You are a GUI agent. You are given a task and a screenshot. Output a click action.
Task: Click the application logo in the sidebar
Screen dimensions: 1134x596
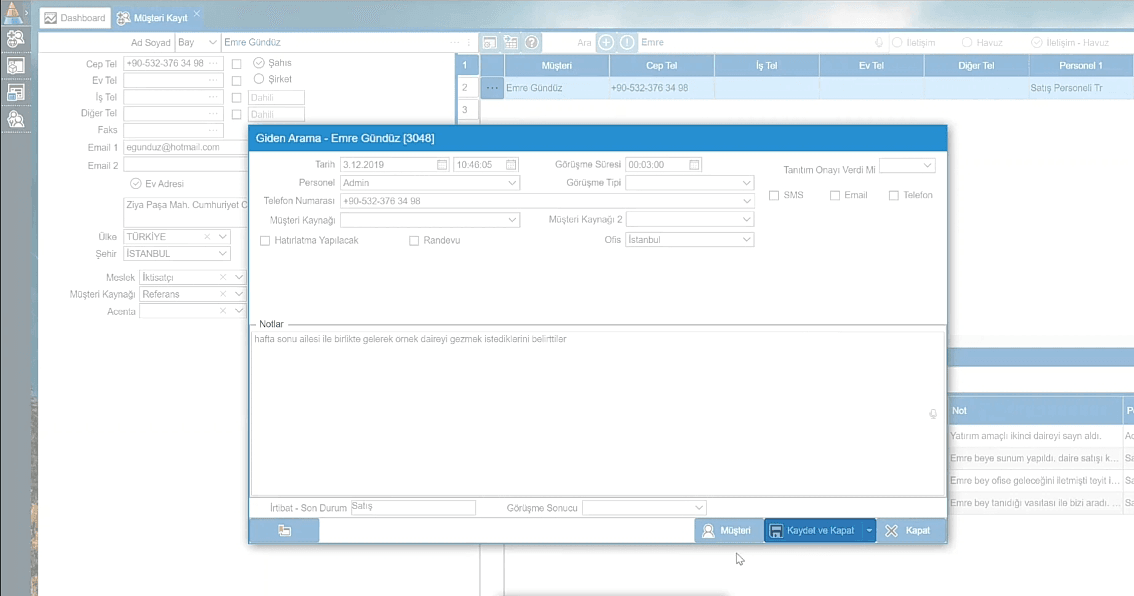13,12
